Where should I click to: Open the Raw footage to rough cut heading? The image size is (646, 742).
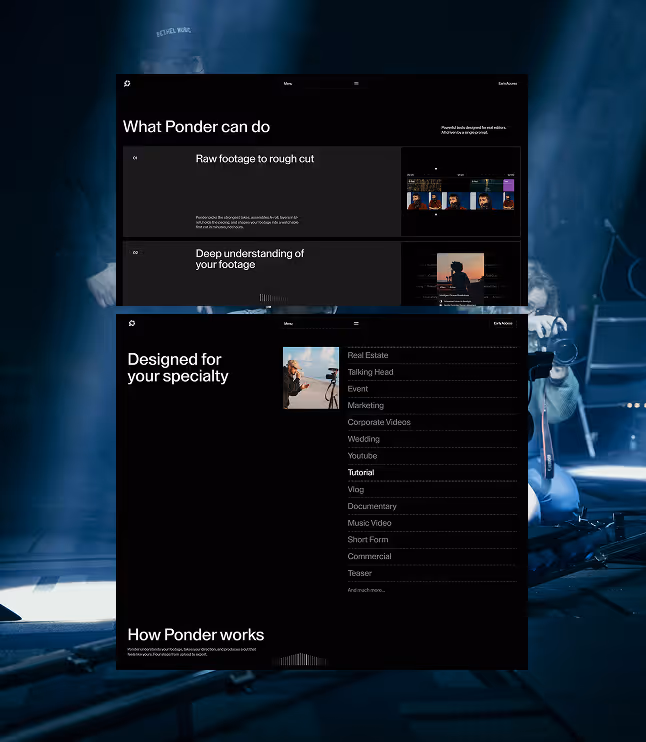click(x=255, y=159)
